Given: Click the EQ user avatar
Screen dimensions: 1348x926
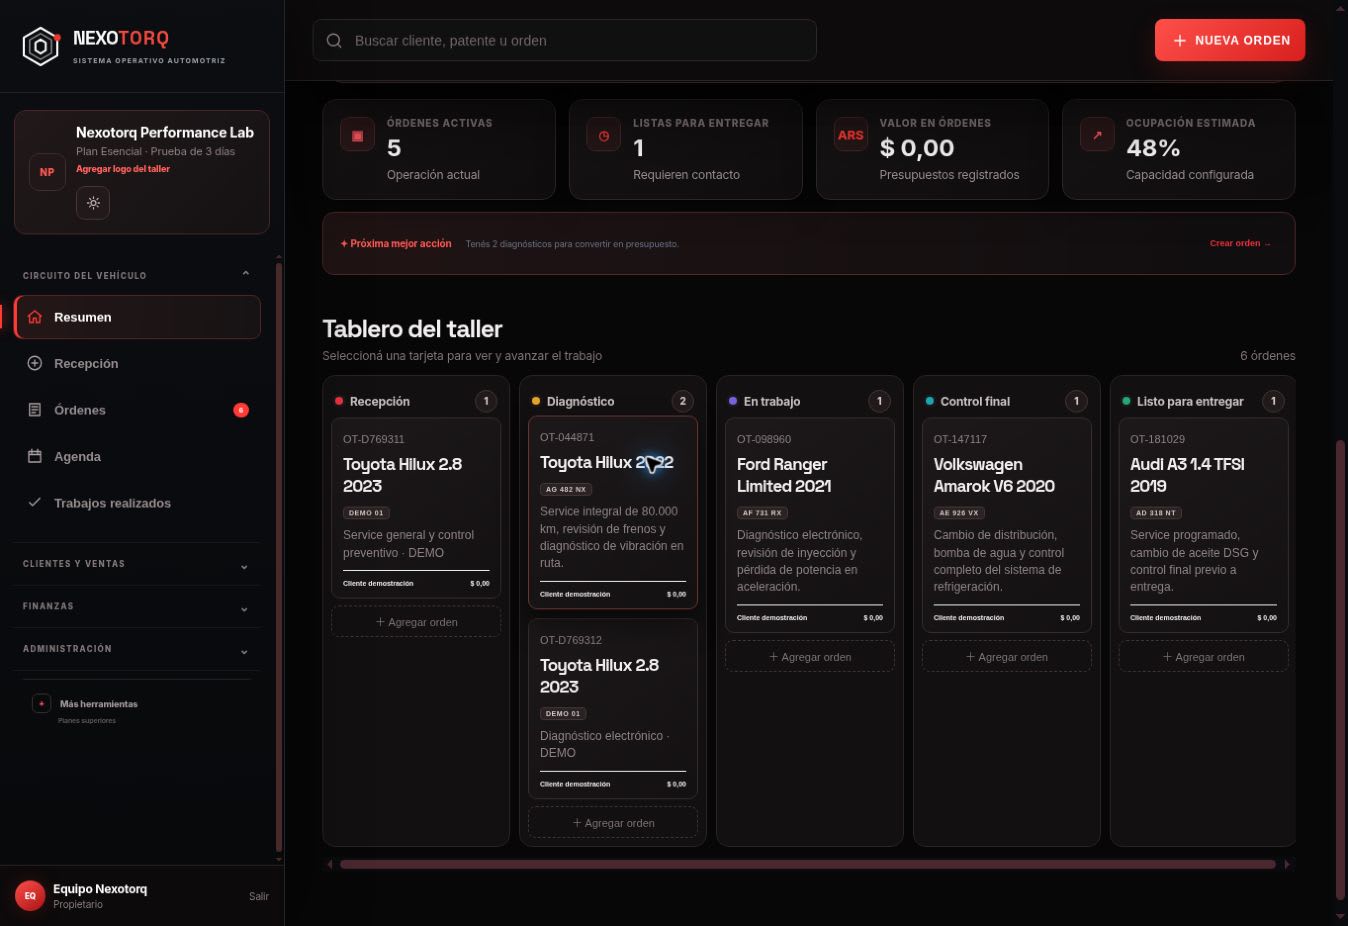Looking at the screenshot, I should pos(30,896).
